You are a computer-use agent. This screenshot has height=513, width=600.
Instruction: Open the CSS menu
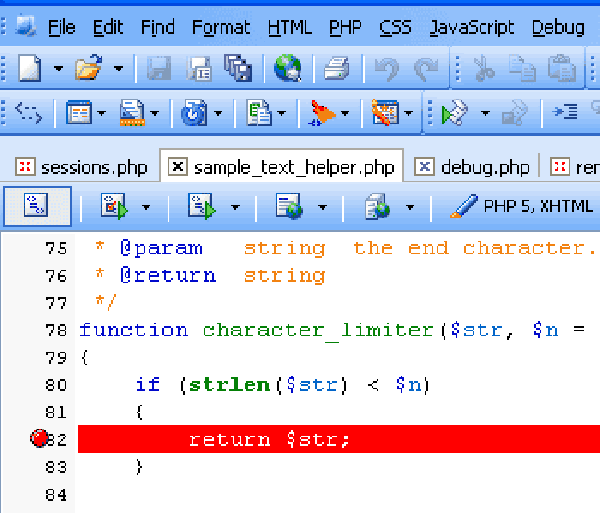[395, 28]
